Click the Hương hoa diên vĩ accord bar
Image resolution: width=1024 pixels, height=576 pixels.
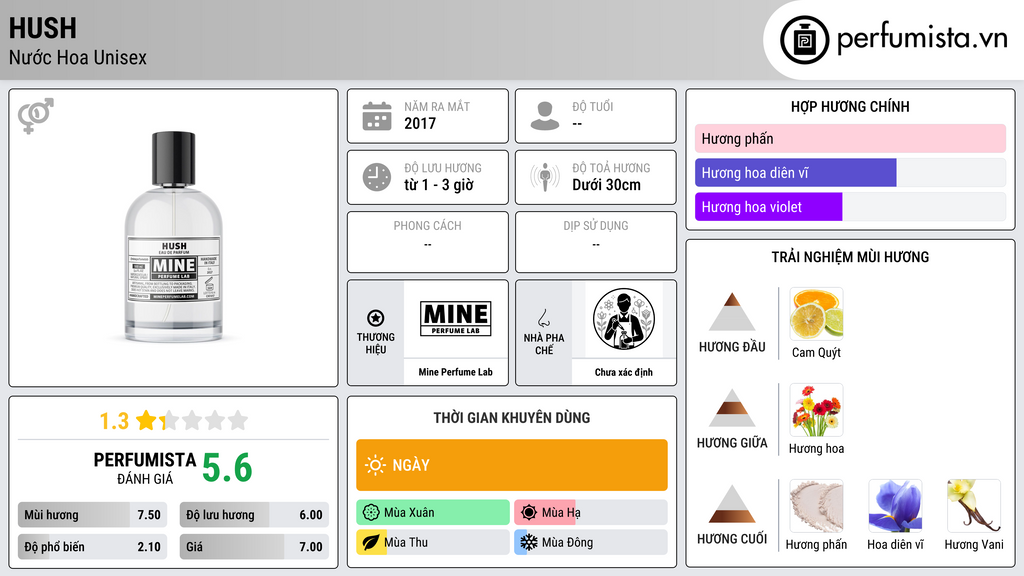tap(850, 172)
